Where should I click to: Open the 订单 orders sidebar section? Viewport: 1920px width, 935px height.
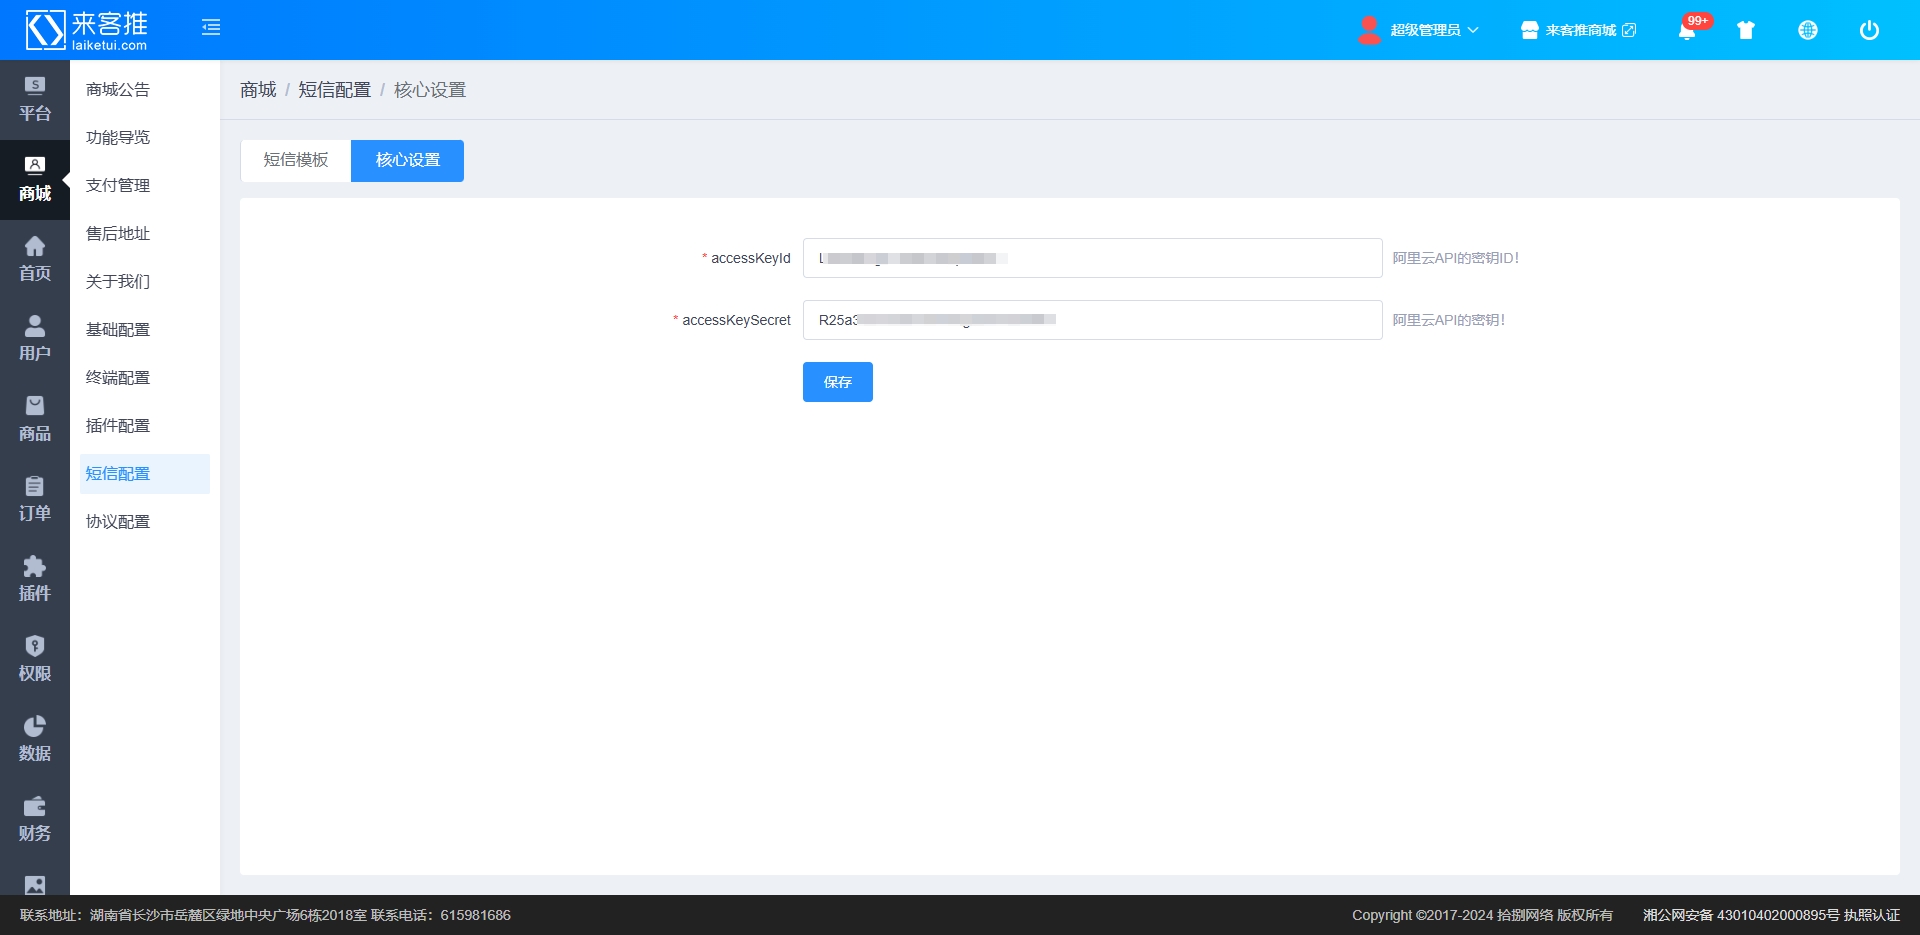[x=35, y=499]
